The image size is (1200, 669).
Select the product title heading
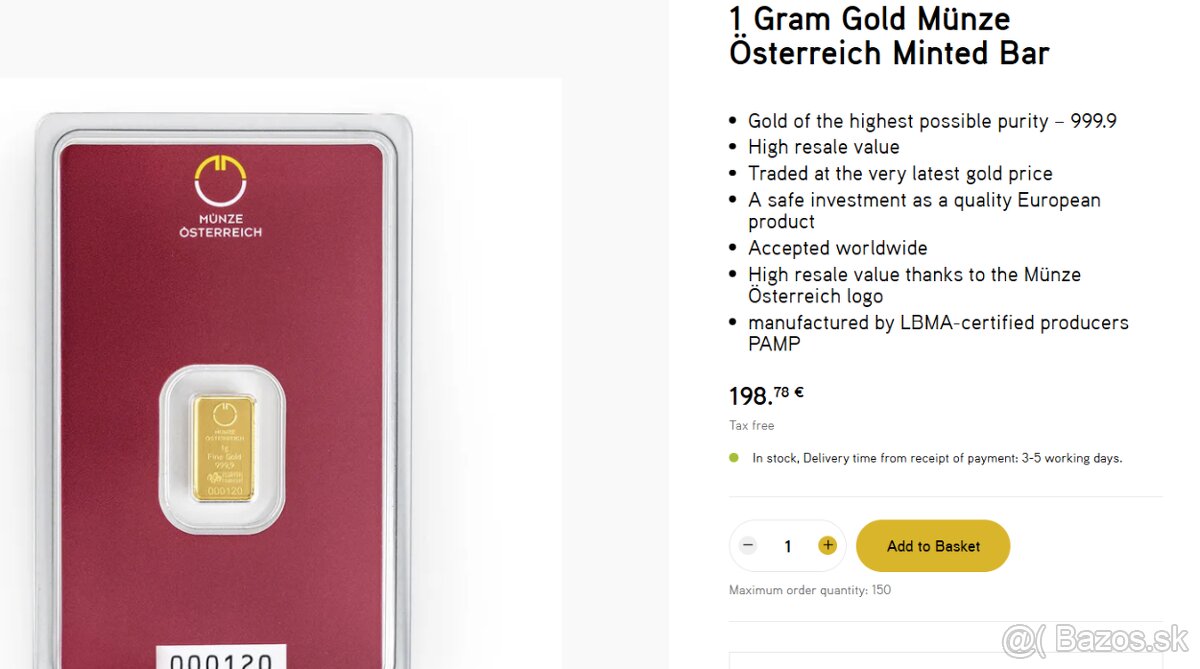[x=889, y=35]
